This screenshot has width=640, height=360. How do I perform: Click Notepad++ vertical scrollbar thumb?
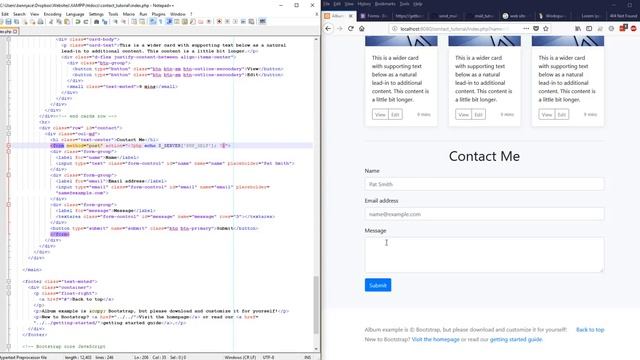click(316, 304)
